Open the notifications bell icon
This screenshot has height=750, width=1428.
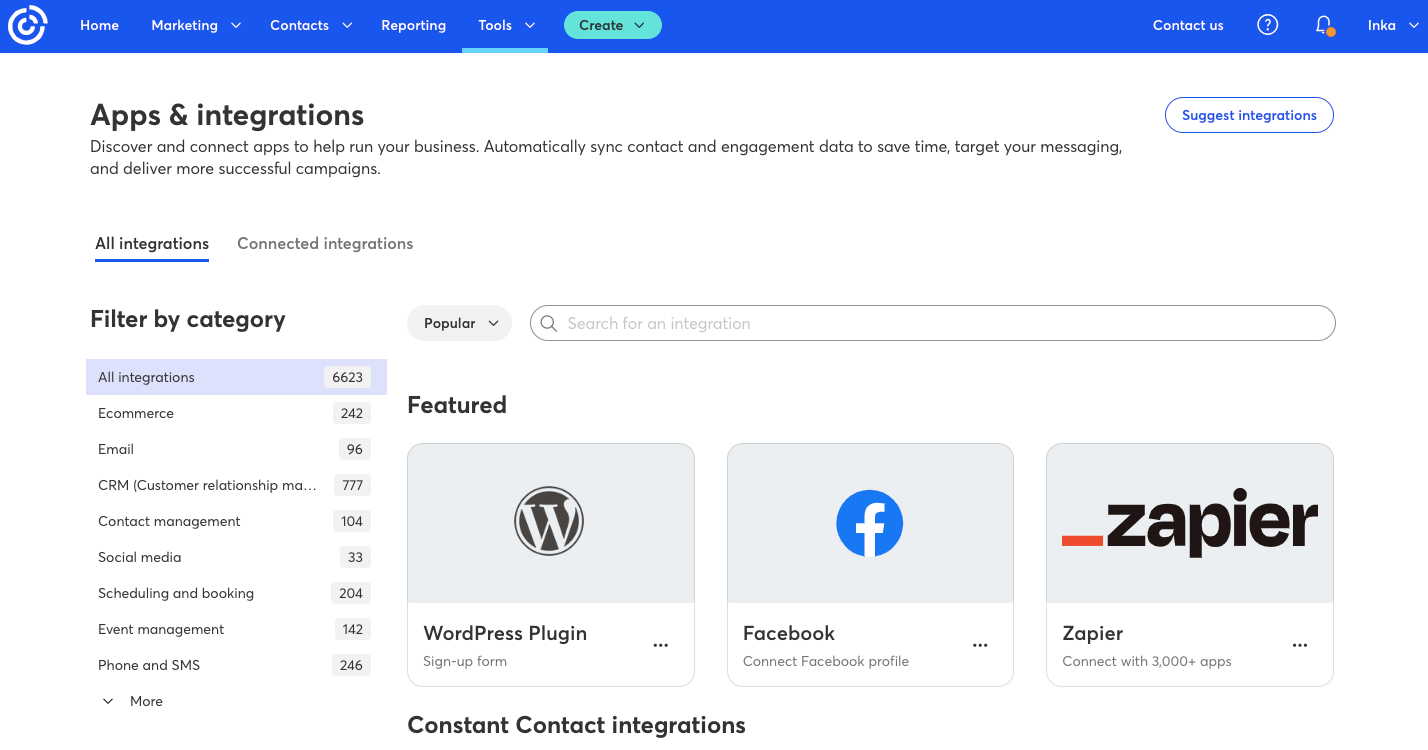point(1324,25)
